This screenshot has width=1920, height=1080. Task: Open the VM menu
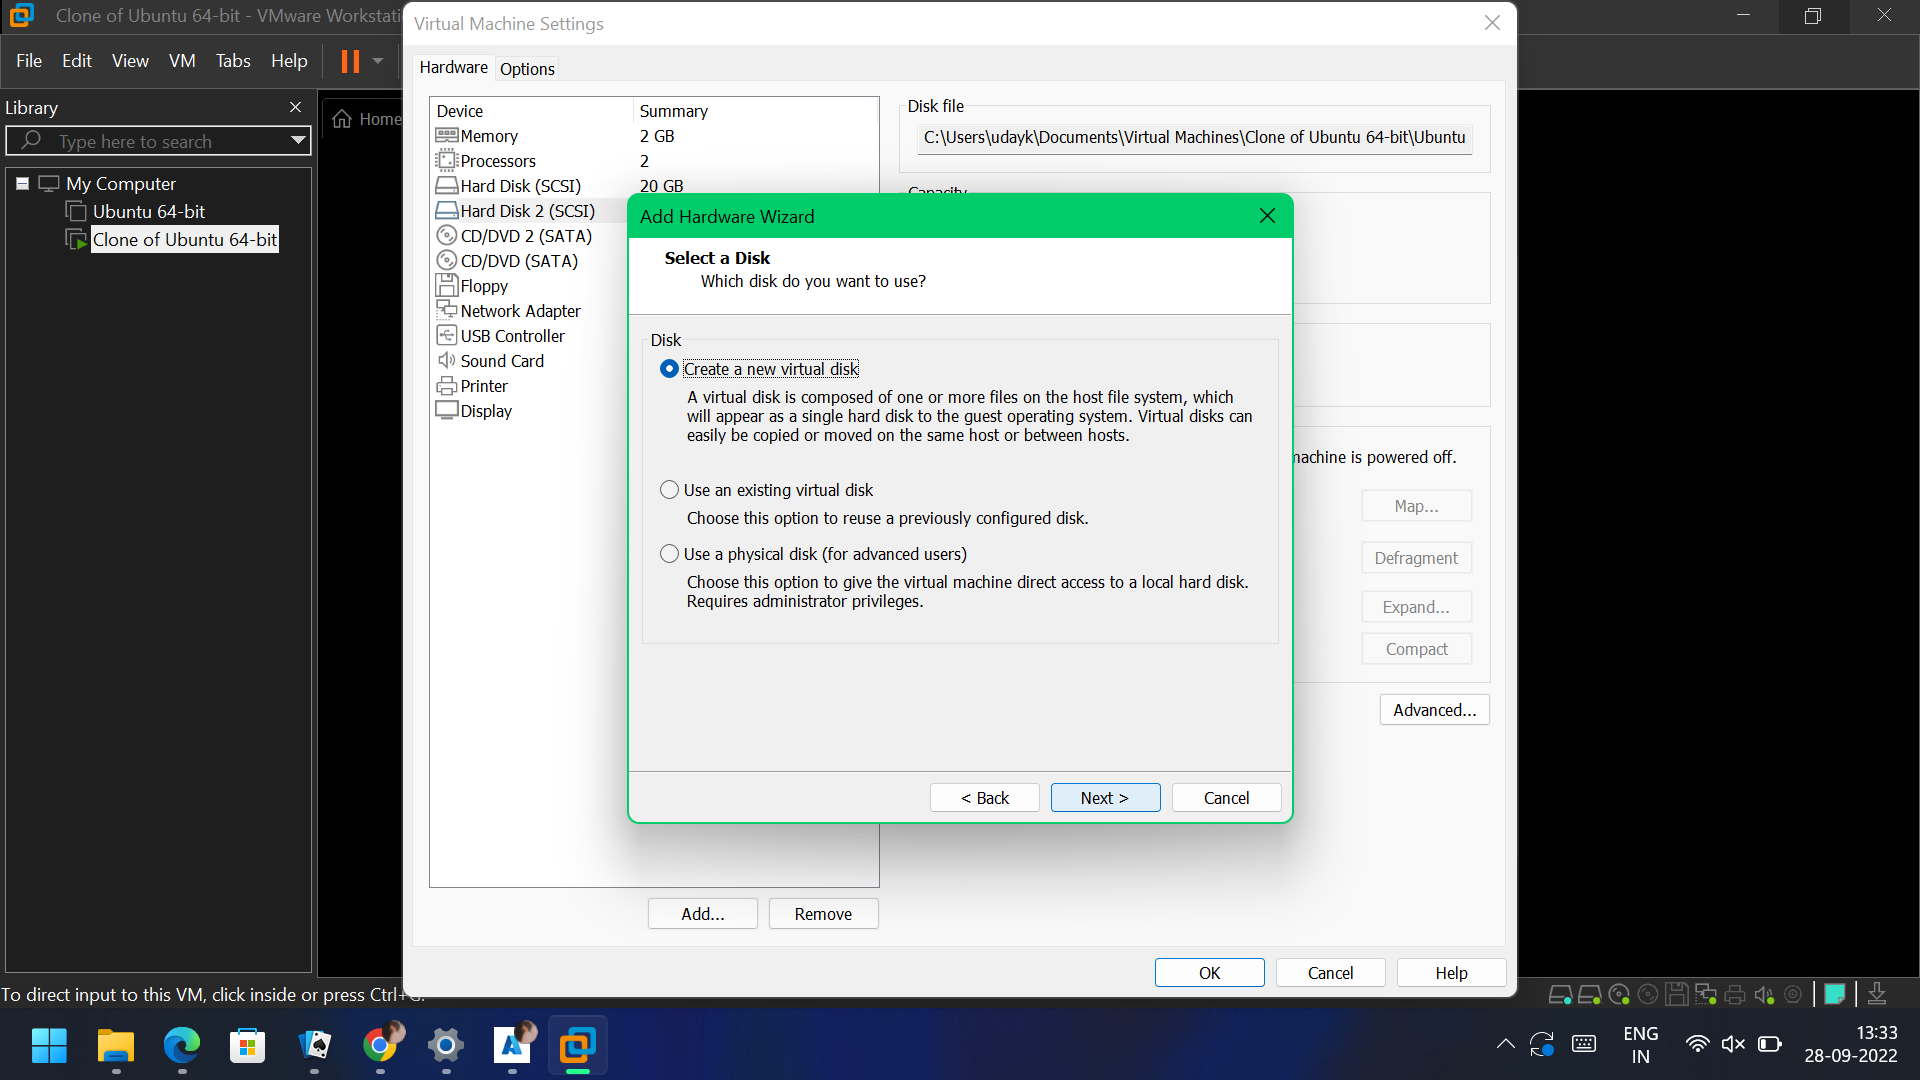coord(182,61)
